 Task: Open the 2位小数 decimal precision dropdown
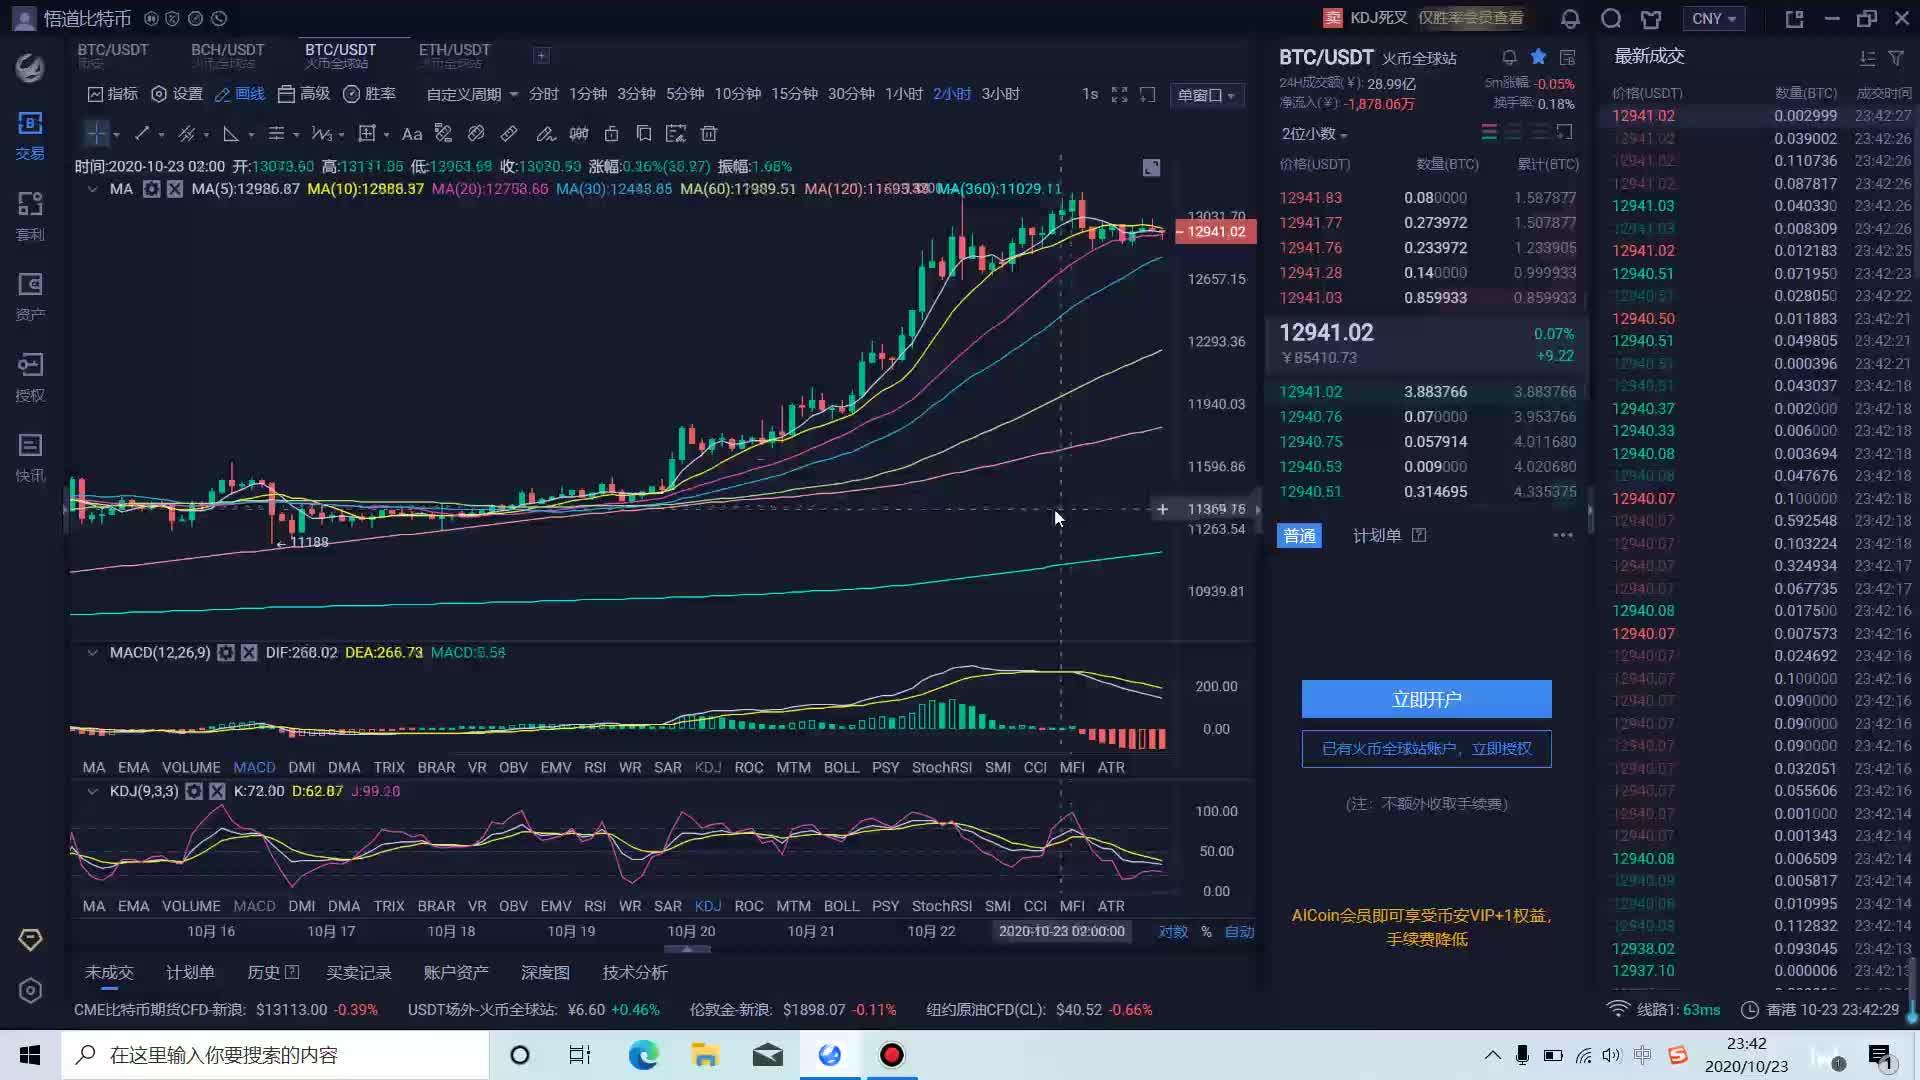tap(1314, 133)
